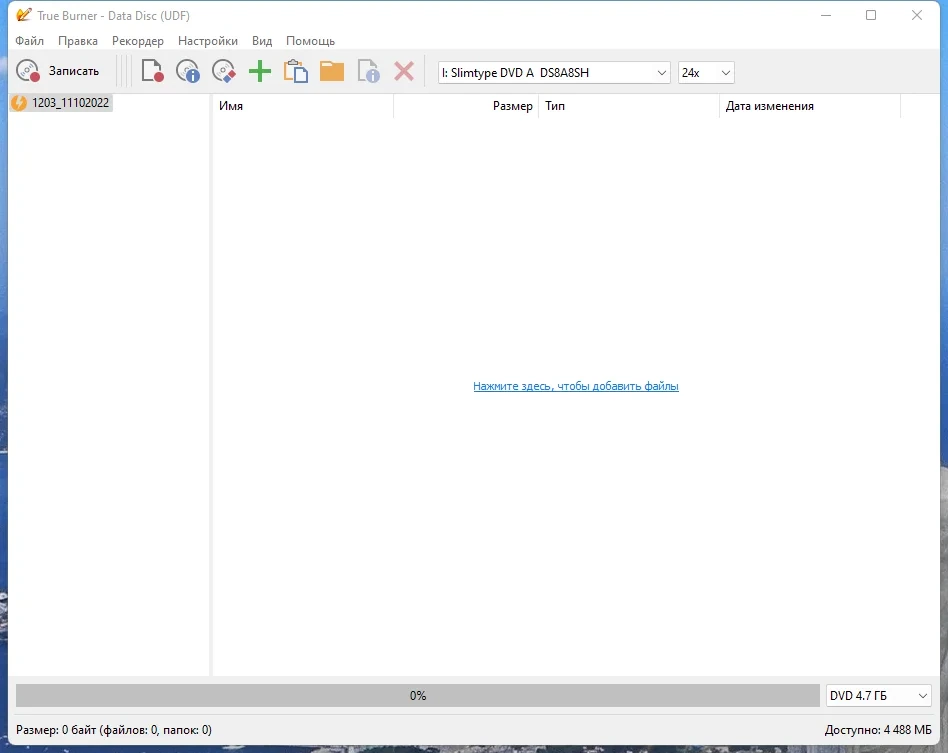Open the Рекордер menu

click(138, 41)
